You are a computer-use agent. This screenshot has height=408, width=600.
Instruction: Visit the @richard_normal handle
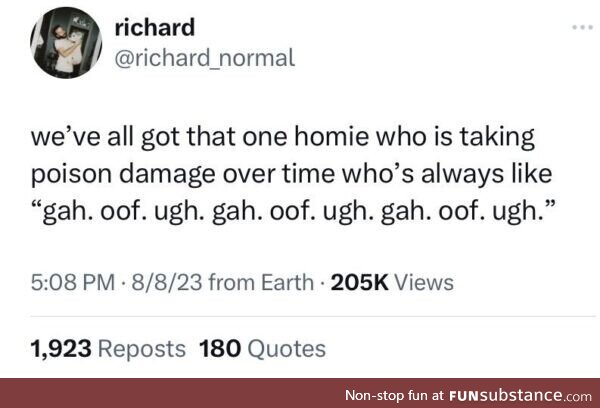(205, 57)
